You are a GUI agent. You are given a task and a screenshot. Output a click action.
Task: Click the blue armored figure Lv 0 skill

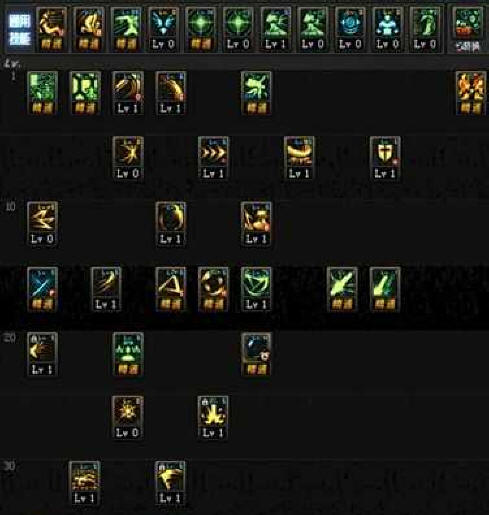pyautogui.click(x=387, y=30)
